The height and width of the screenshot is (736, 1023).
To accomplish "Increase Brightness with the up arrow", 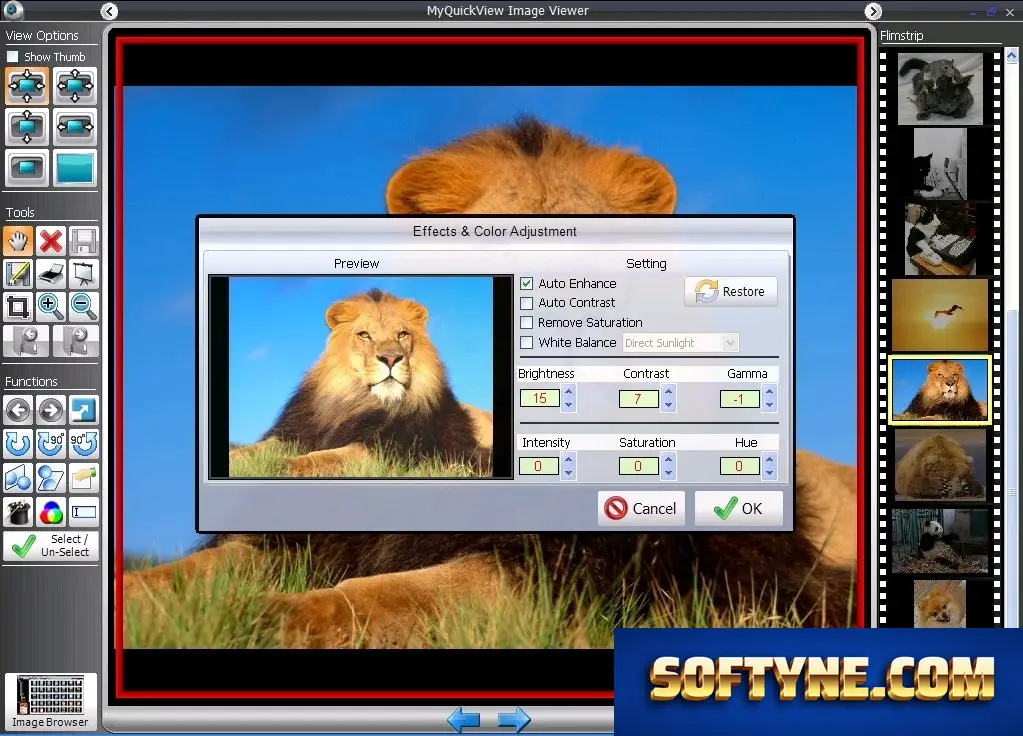I will pos(568,391).
